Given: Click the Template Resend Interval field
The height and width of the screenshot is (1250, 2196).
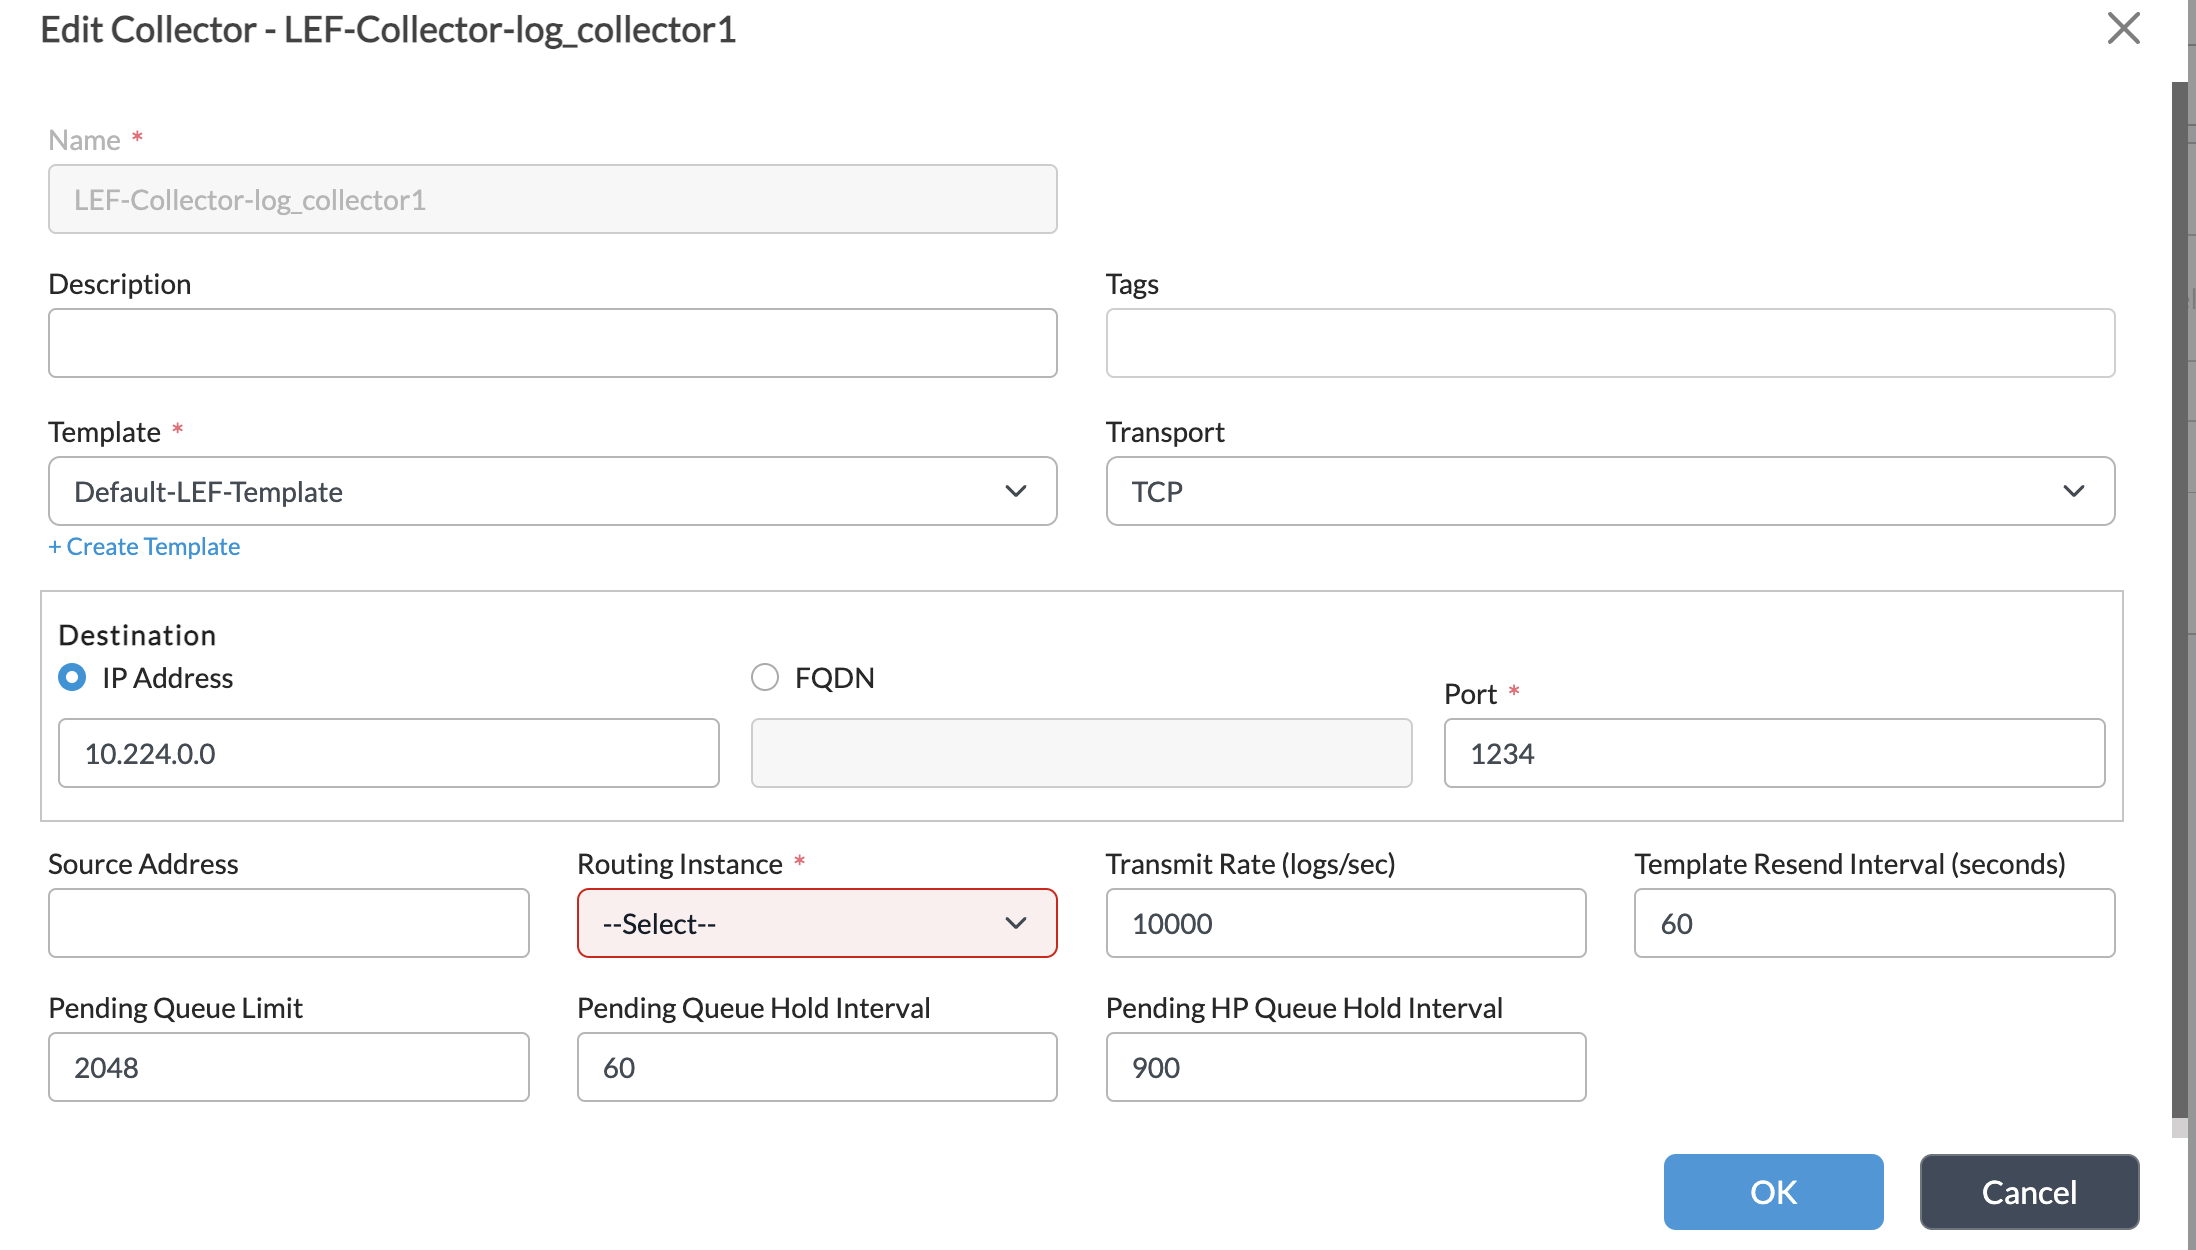Looking at the screenshot, I should (1873, 923).
